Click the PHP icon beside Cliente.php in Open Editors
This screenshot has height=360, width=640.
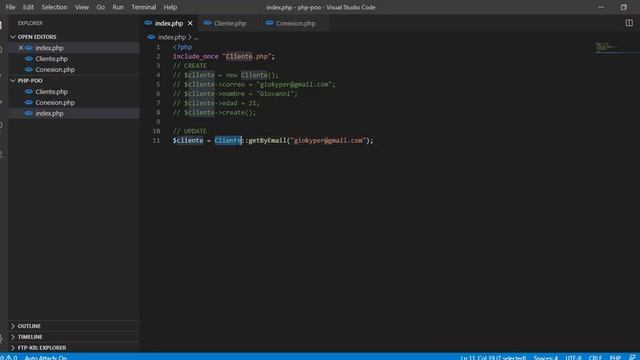(29, 59)
